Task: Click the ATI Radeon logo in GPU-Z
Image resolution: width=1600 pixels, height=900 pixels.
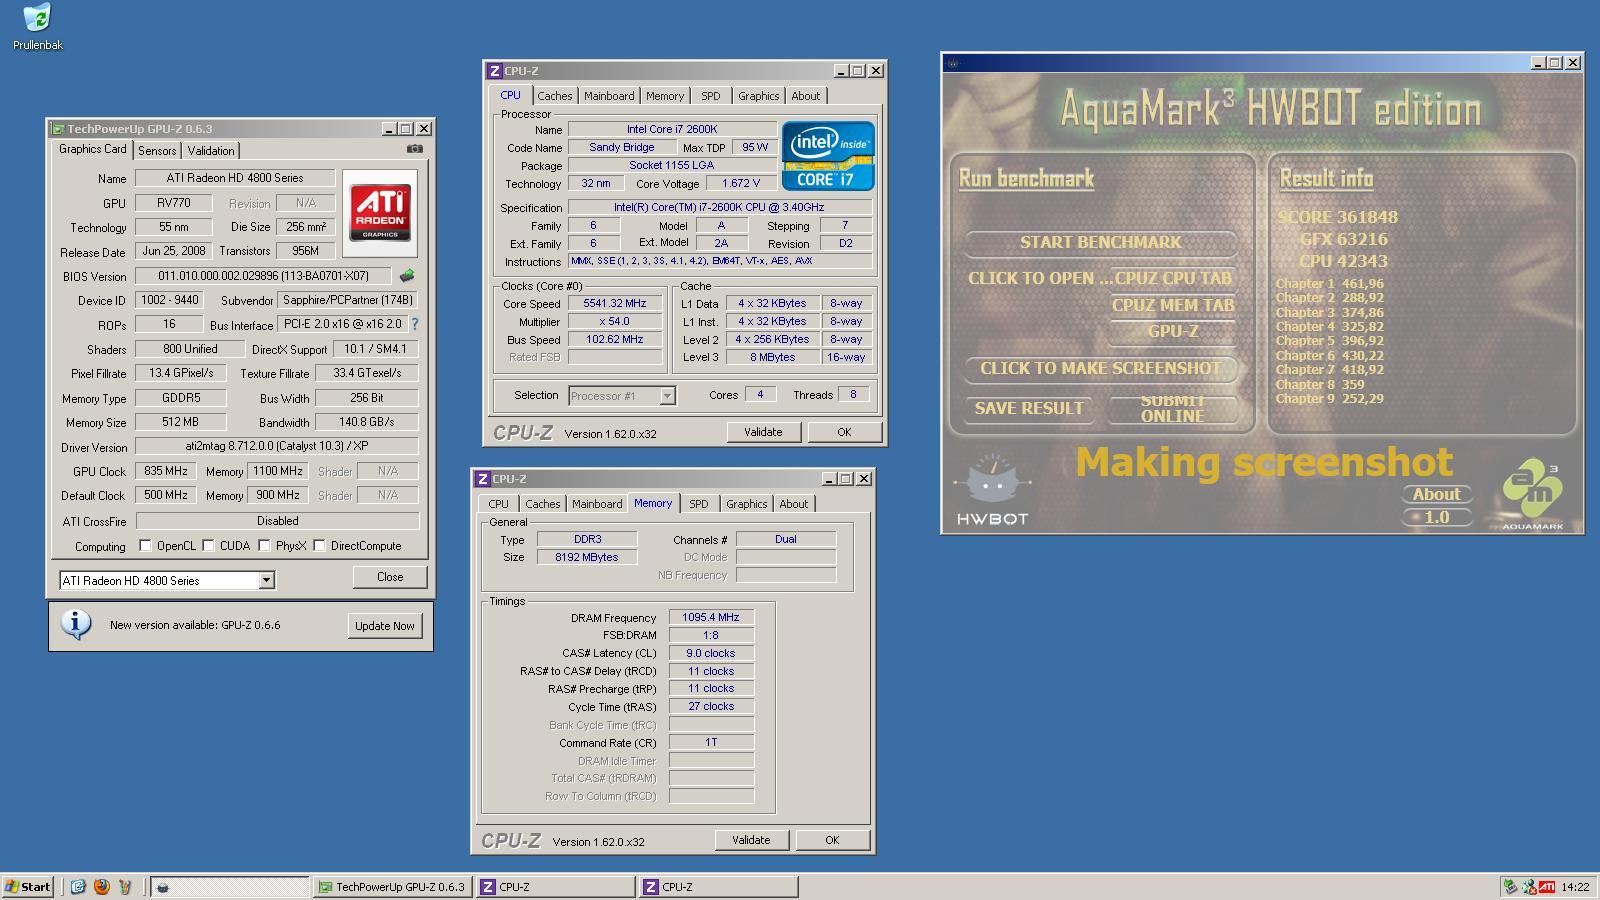Action: pyautogui.click(x=380, y=213)
